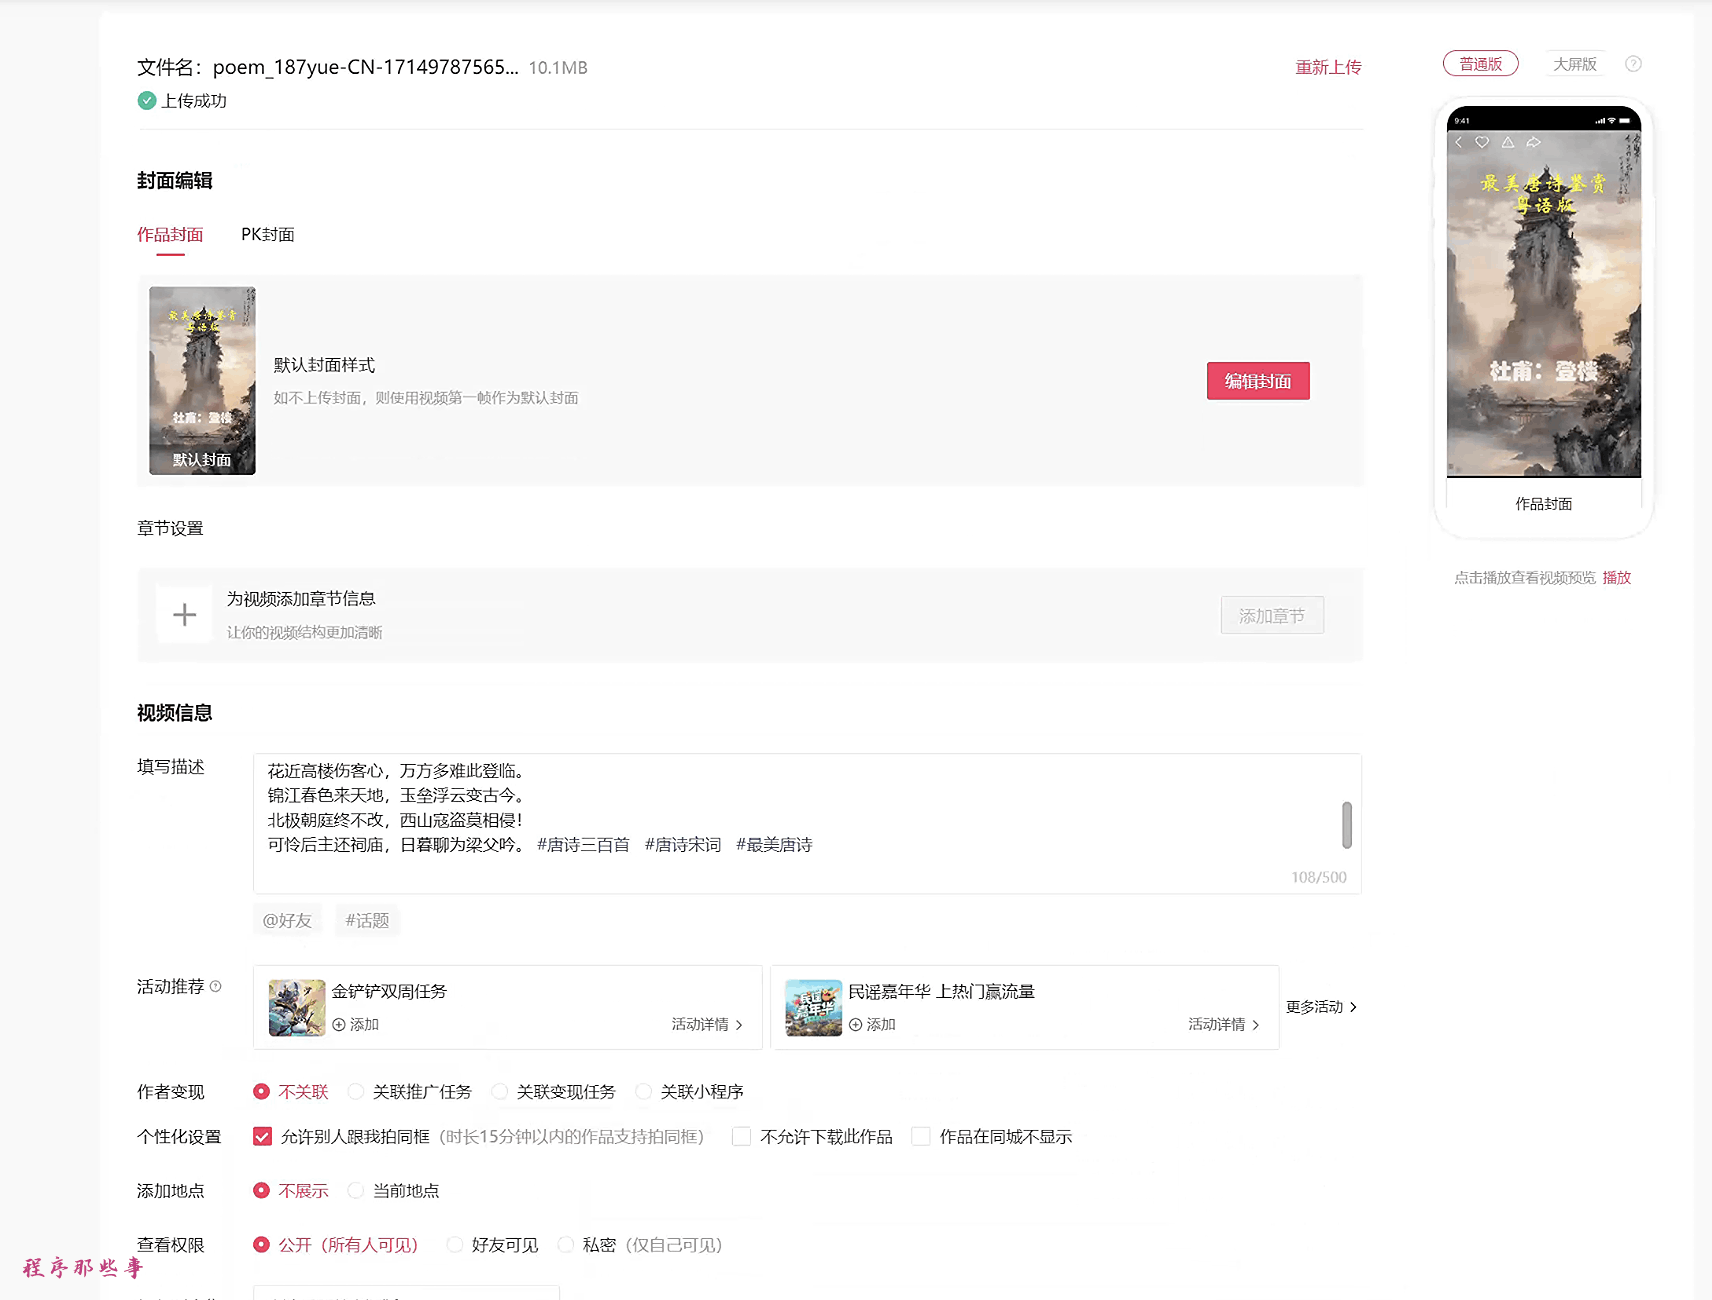
Task: Open 活动详情 for 金铲铲双周任务
Action: coord(706,1025)
